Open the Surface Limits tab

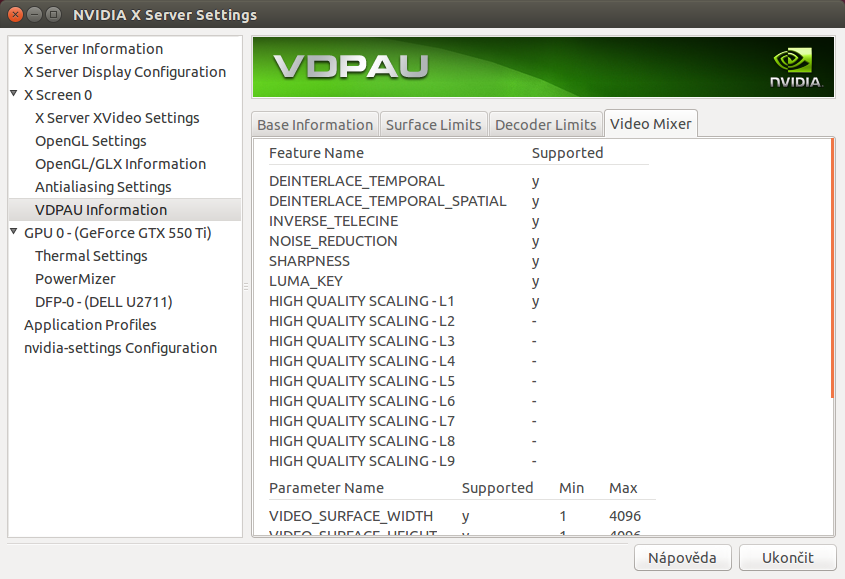(x=434, y=125)
